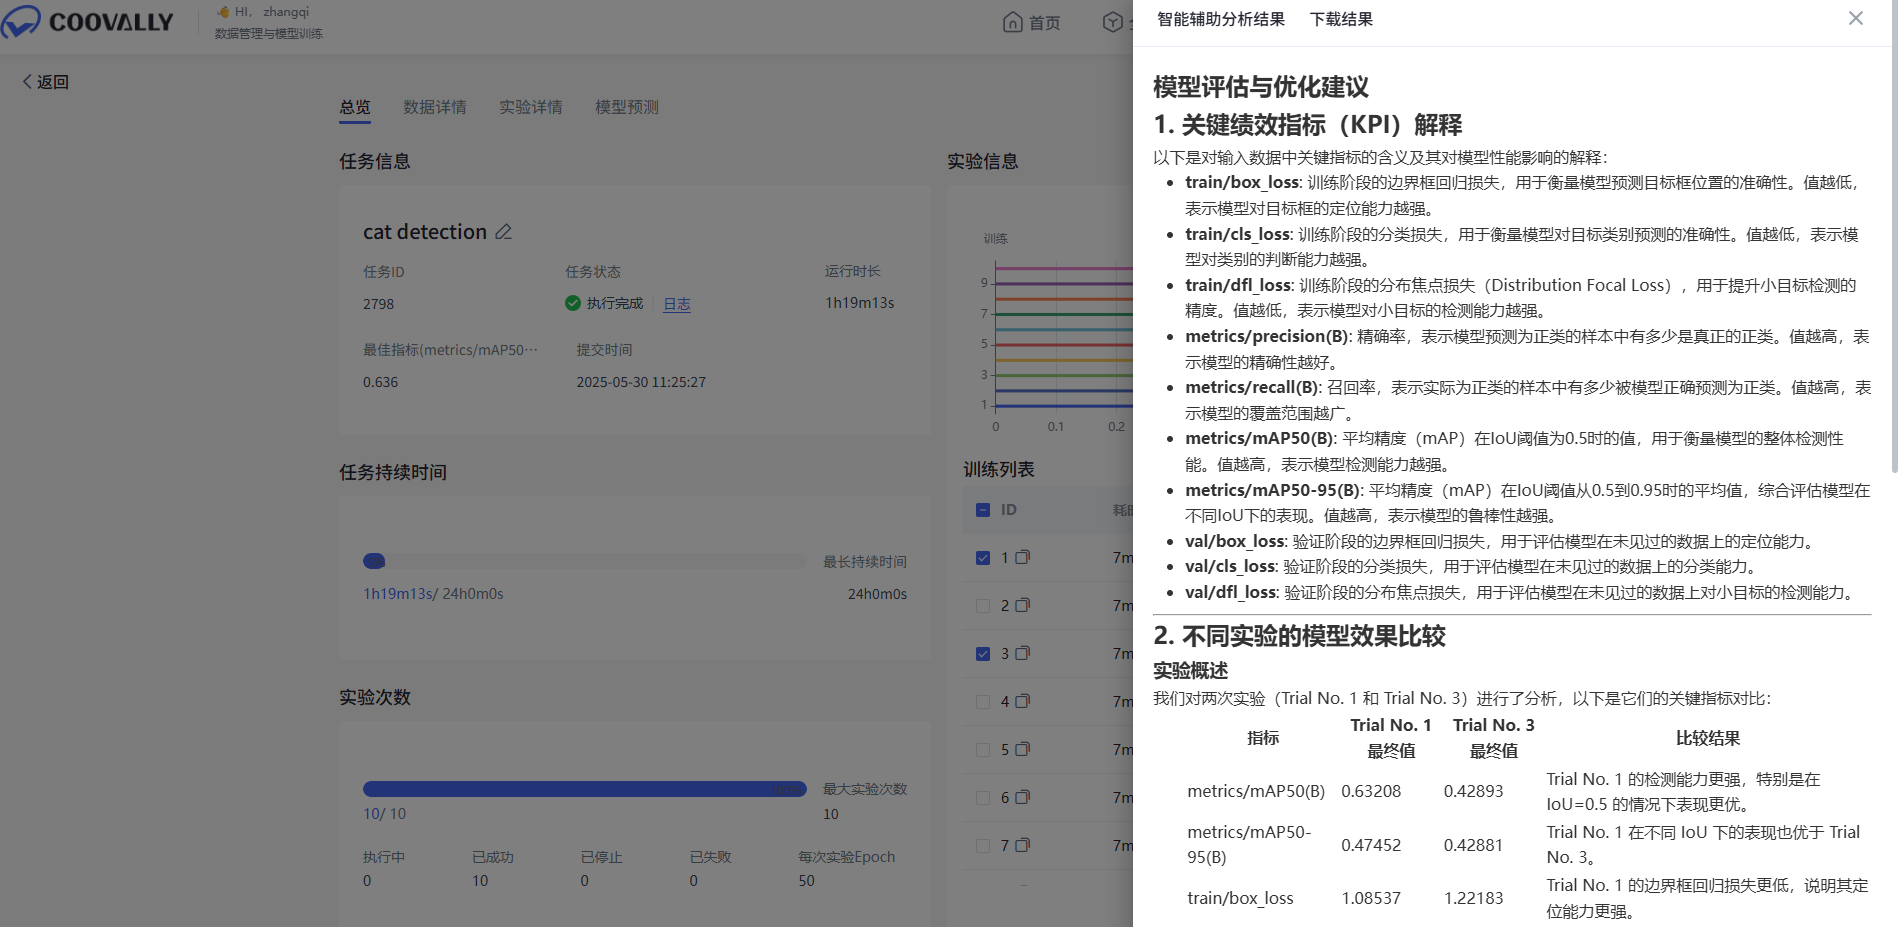The height and width of the screenshot is (927, 1898).
Task: Click the 1h19m13s/ 24h0m0s duration text
Action: pyautogui.click(x=433, y=594)
